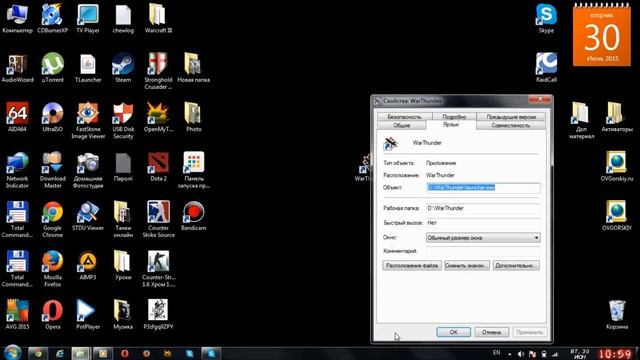This screenshot has height=360, width=640.
Task: Click the Комментарий comment field
Action: (x=483, y=251)
